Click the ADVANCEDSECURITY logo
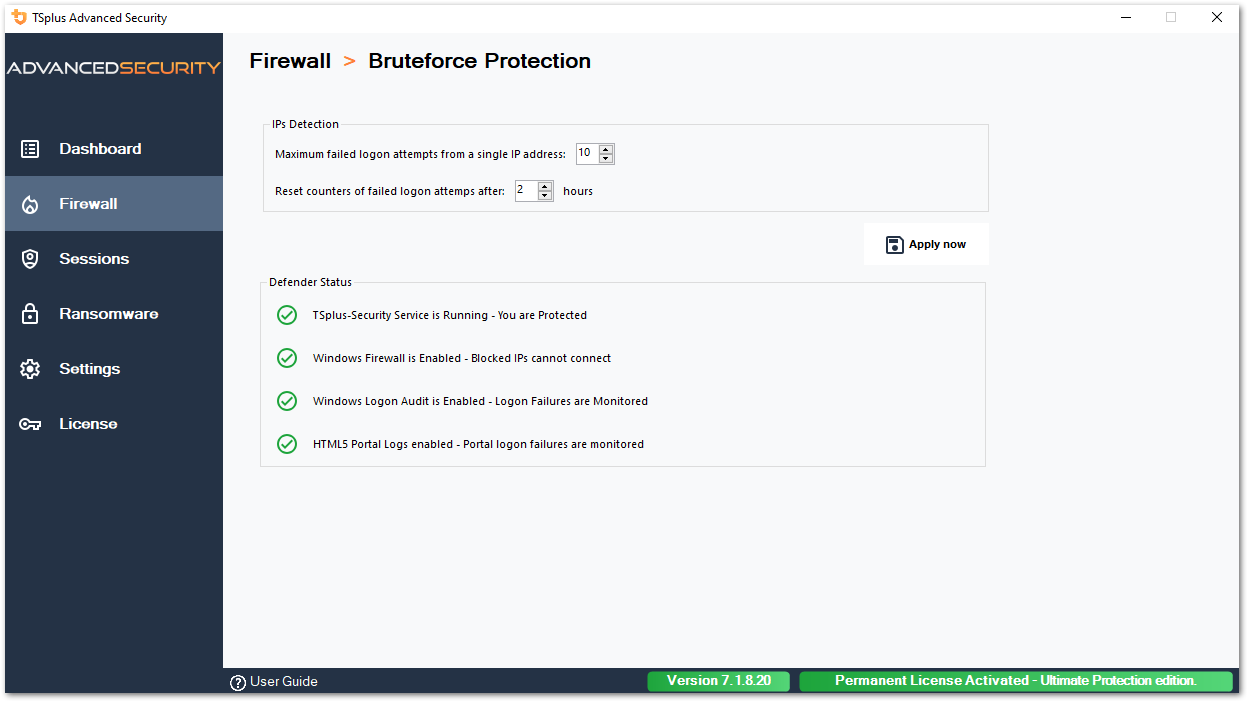The height and width of the screenshot is (702, 1248). click(x=114, y=68)
